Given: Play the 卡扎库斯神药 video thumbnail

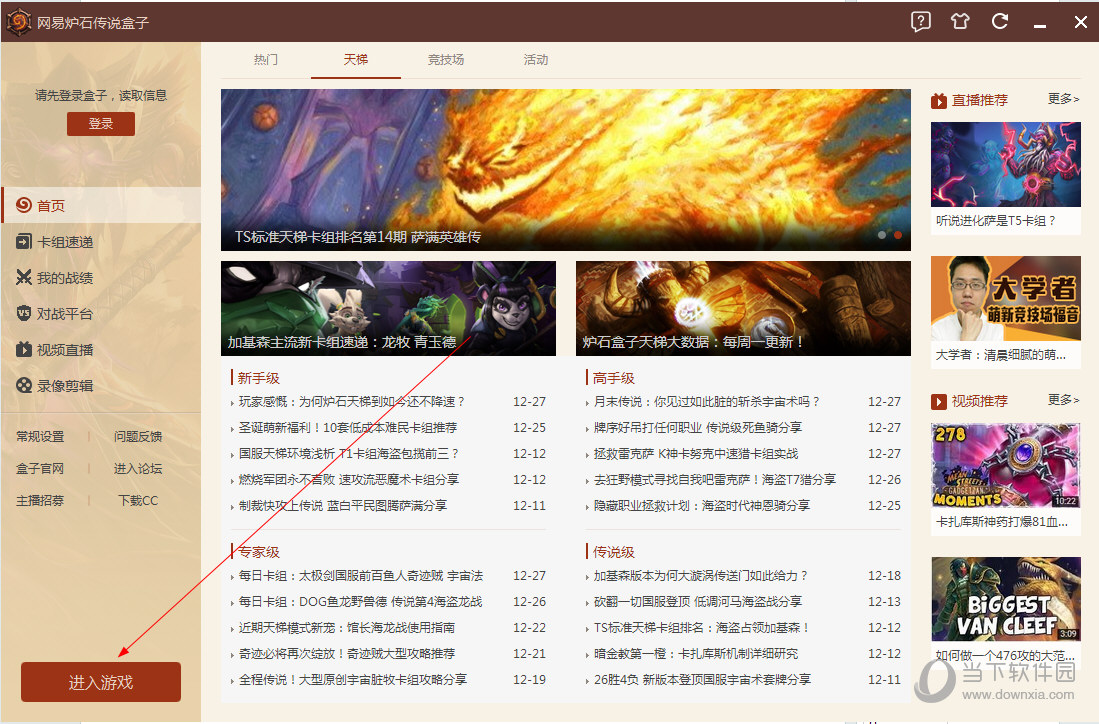Looking at the screenshot, I should point(1005,464).
